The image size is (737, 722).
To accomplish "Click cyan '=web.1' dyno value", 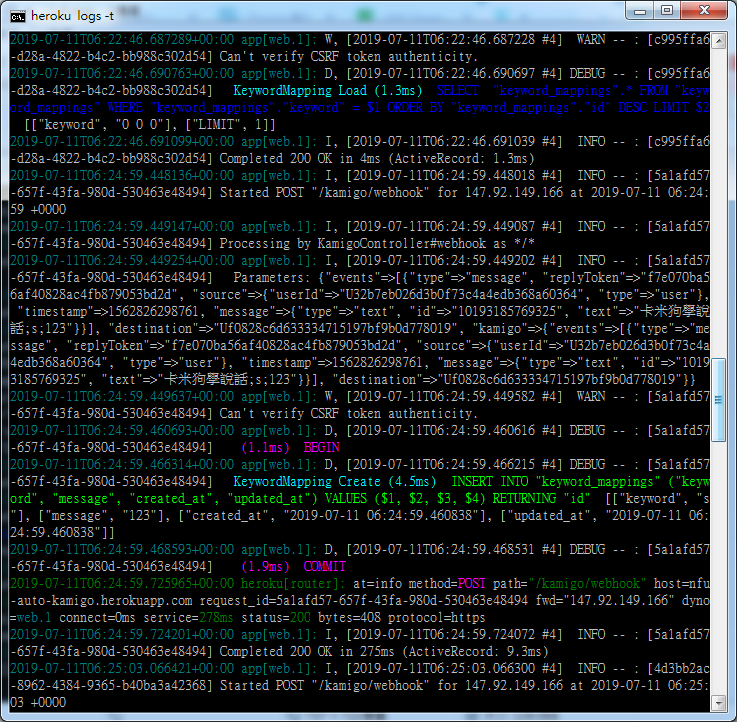I will [31, 618].
